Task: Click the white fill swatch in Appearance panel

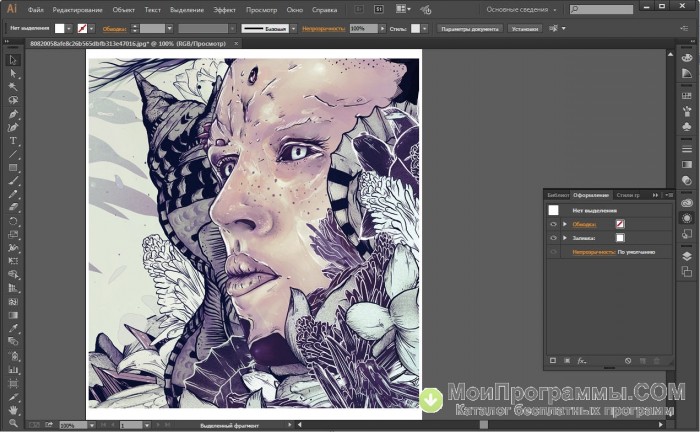Action: pos(620,238)
